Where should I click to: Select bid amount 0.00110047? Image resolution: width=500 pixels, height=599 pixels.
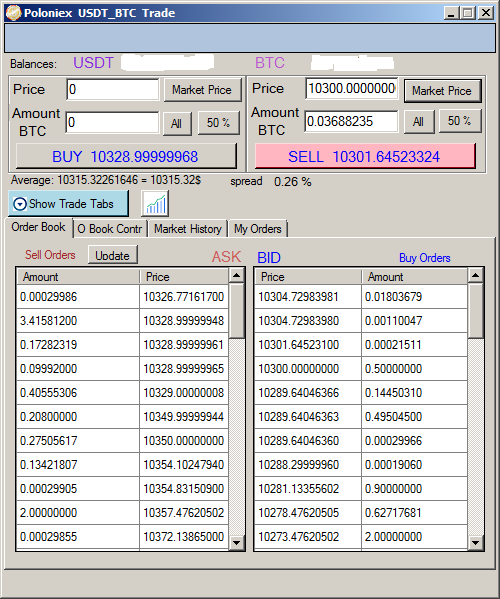pos(414,321)
